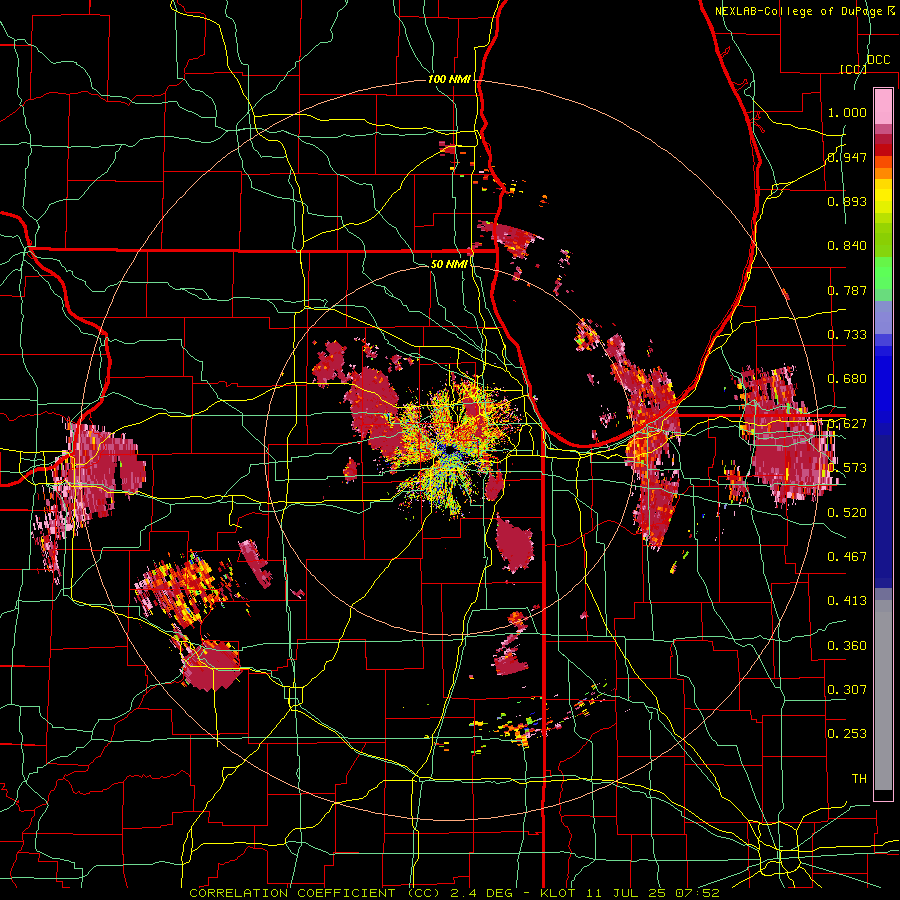Viewport: 900px width, 900px height.
Task: Select the 0.253 scale value
Action: (847, 734)
